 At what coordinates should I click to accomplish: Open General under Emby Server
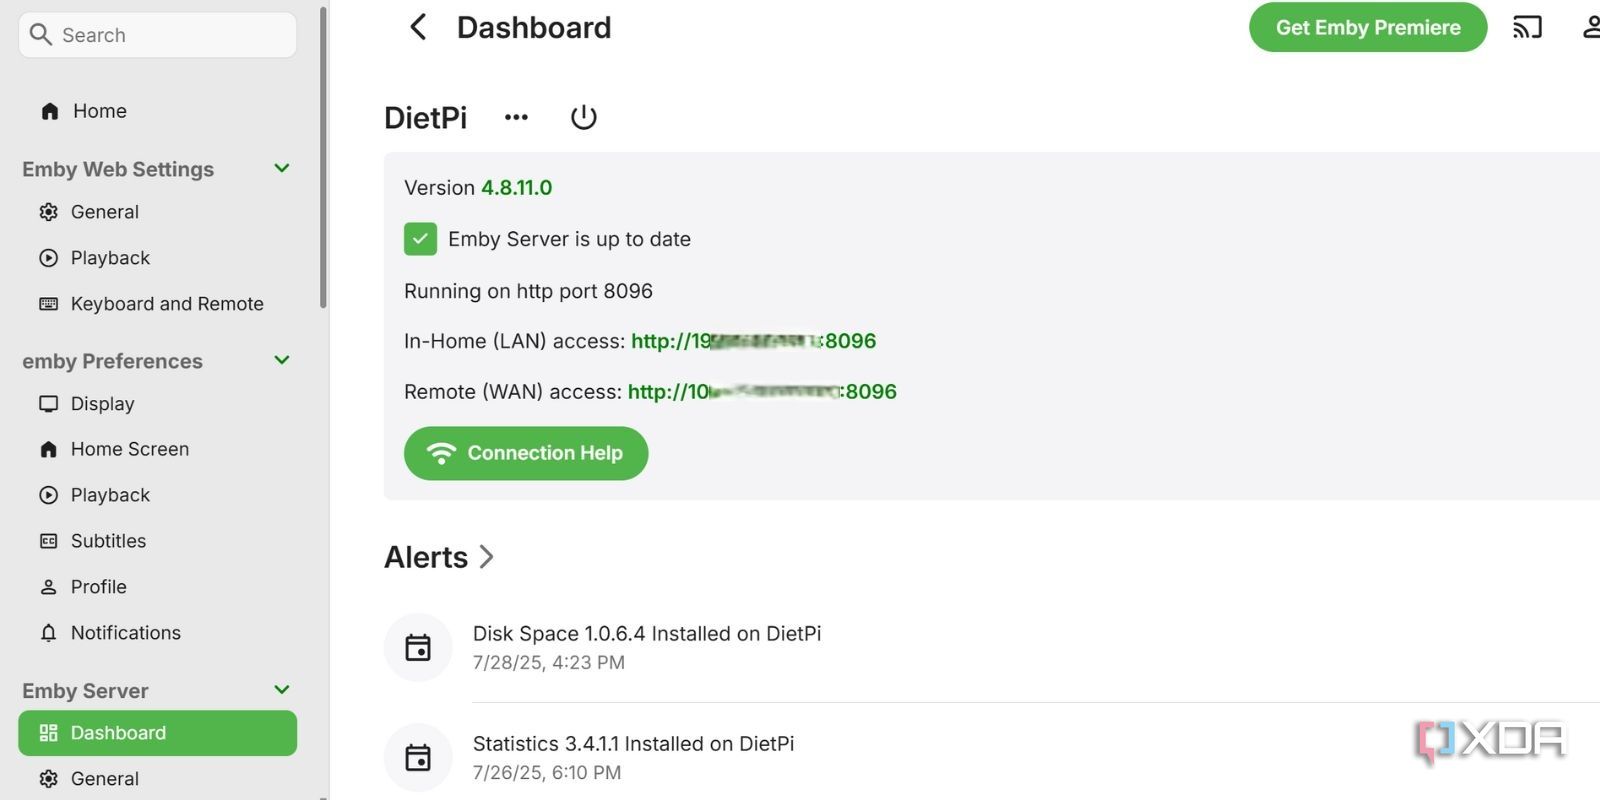158,779
